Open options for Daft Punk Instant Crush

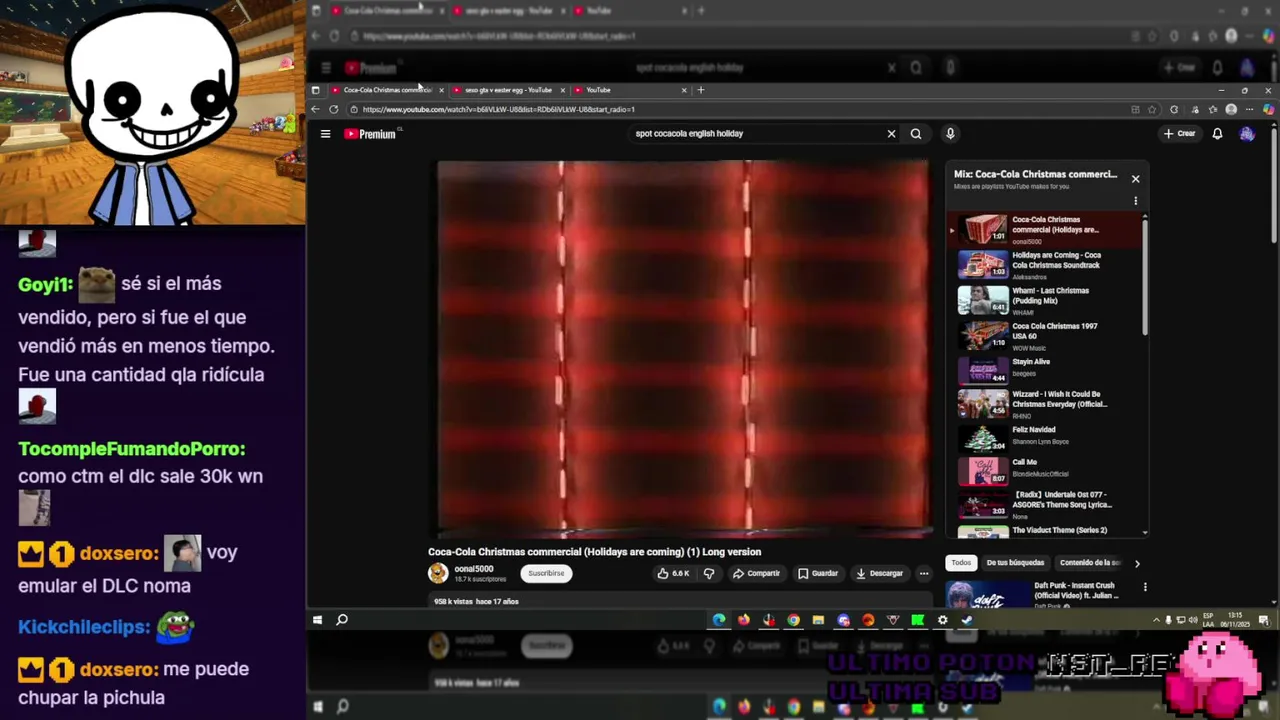(x=1145, y=587)
